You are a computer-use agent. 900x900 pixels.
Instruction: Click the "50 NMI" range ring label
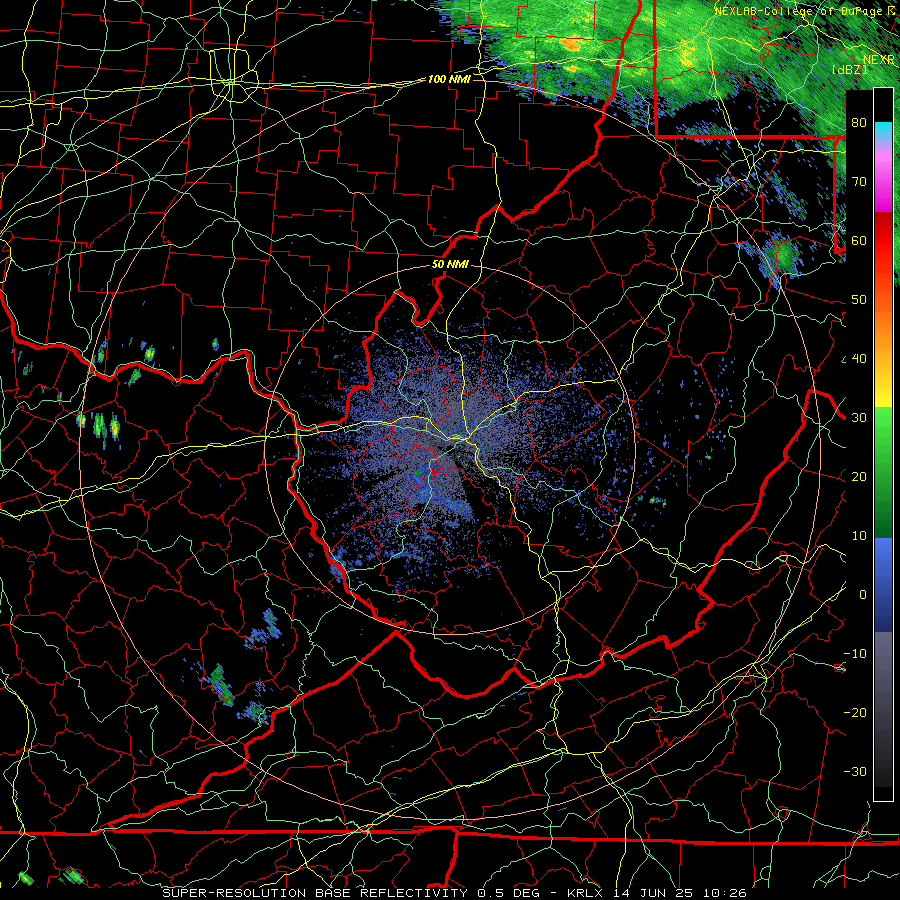tap(450, 265)
